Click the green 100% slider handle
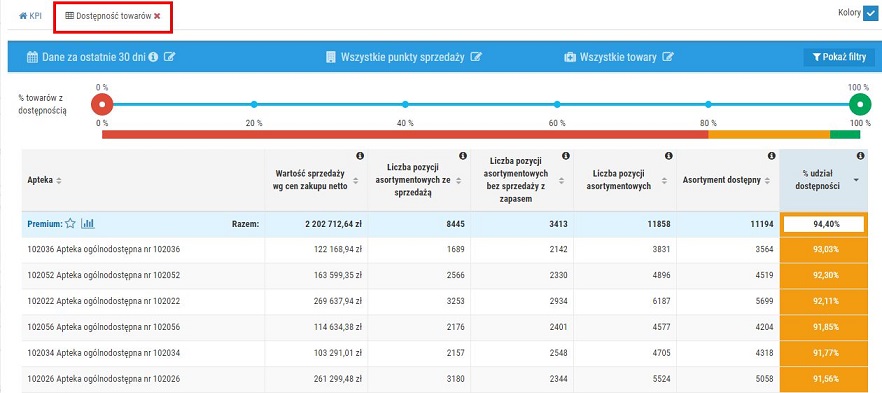 tap(860, 105)
